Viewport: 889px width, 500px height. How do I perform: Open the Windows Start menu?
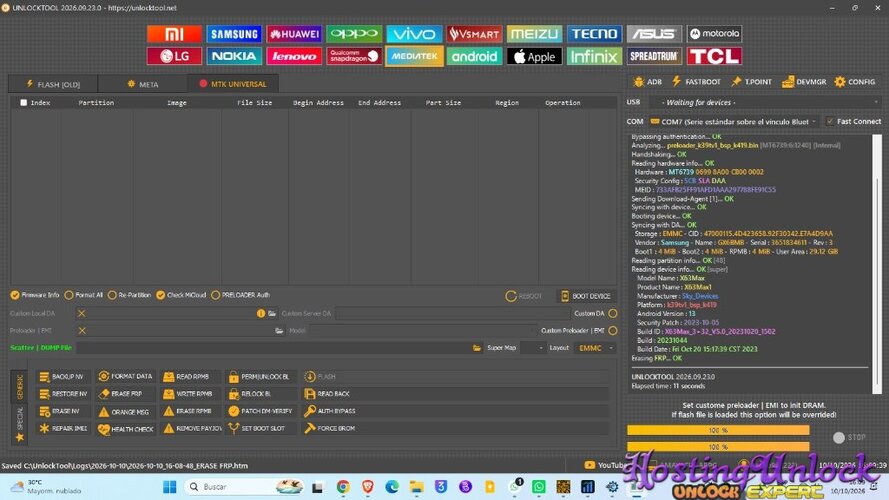(x=170, y=487)
